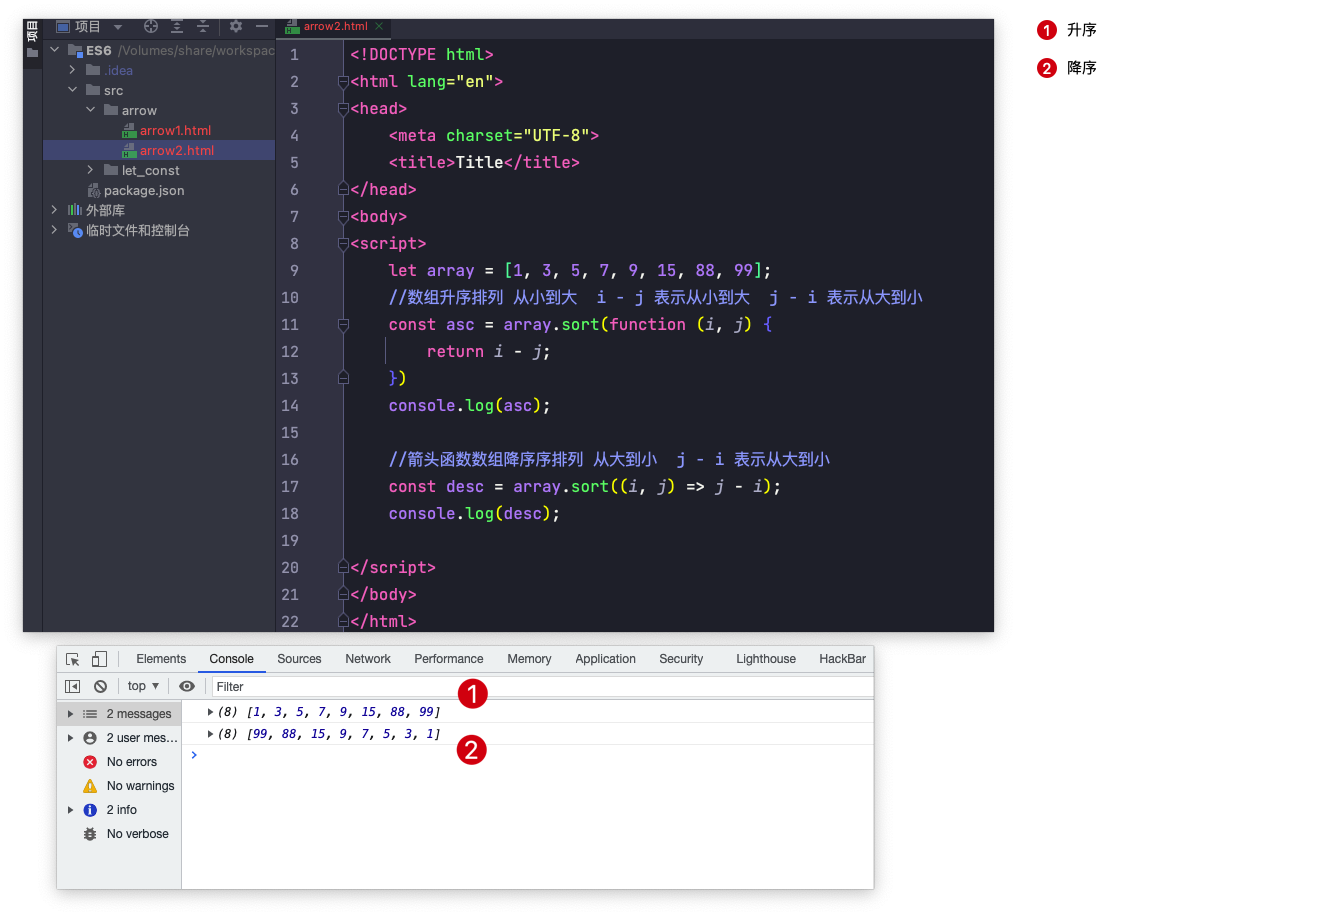Click the inspect element picker icon
The image size is (1337, 916).
pyautogui.click(x=73, y=659)
